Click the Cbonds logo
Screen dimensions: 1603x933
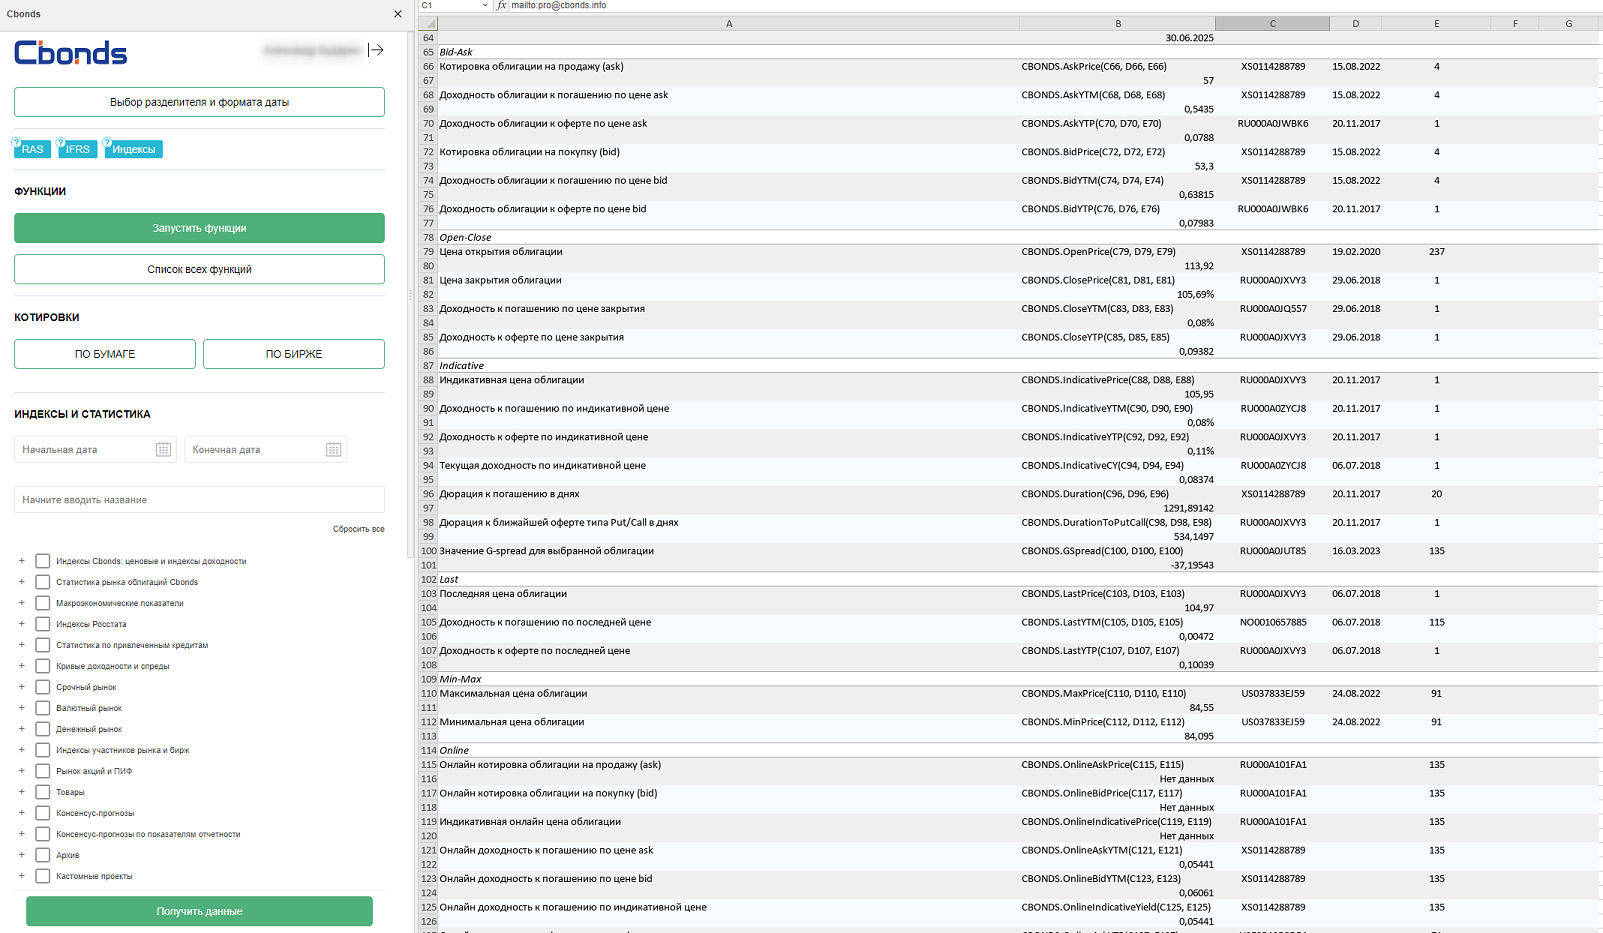(71, 53)
